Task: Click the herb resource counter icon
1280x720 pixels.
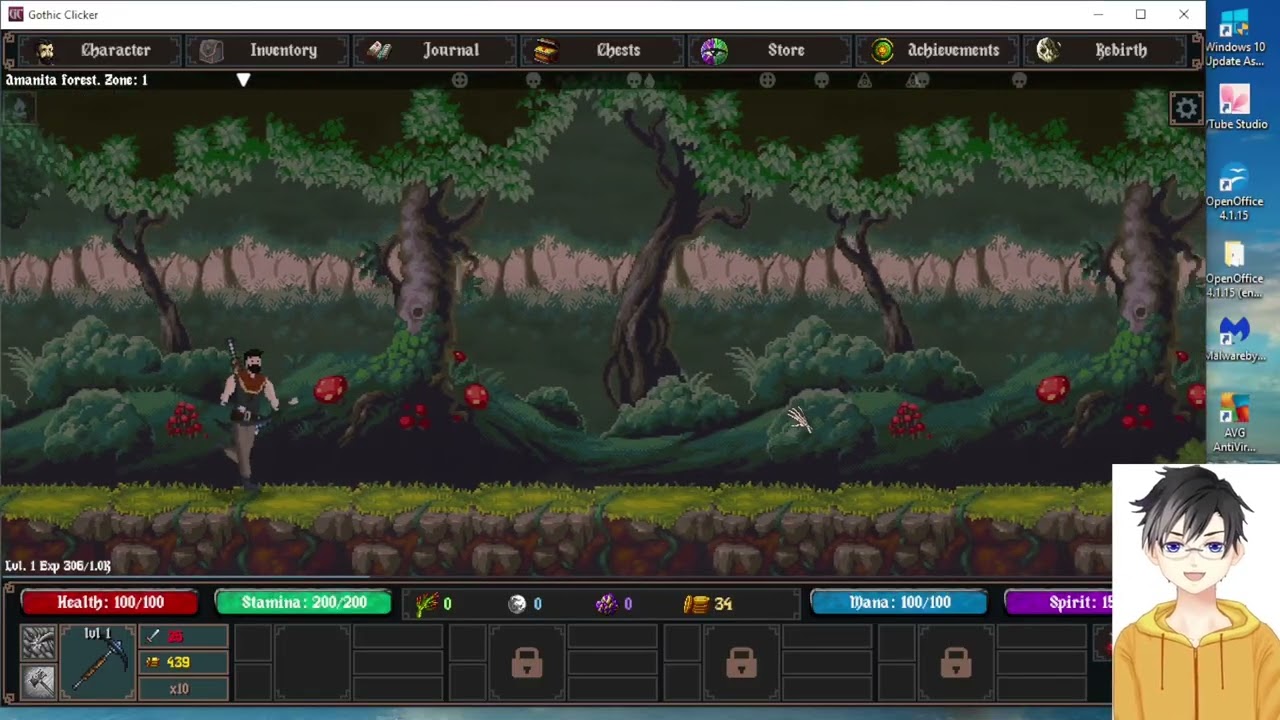Action: [427, 603]
